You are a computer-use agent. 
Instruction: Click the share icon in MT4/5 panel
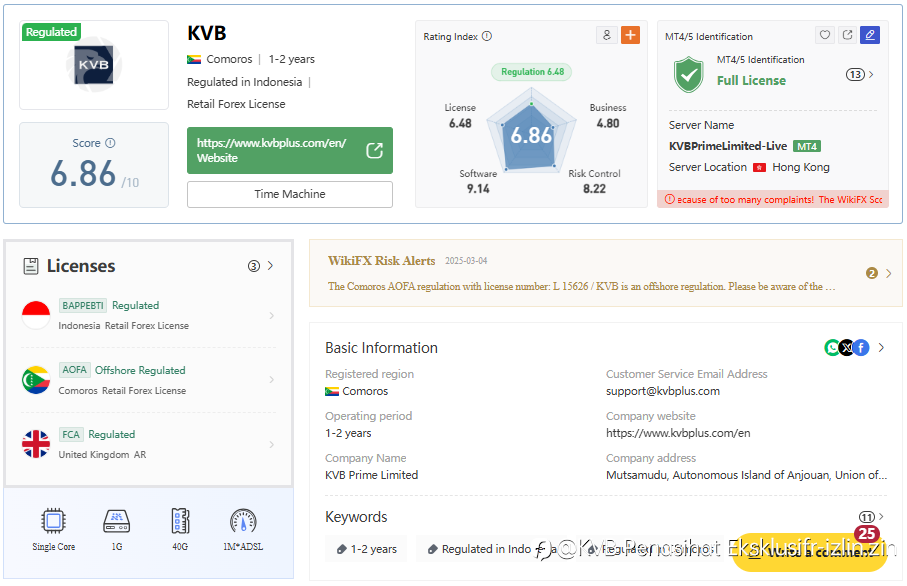click(x=847, y=35)
